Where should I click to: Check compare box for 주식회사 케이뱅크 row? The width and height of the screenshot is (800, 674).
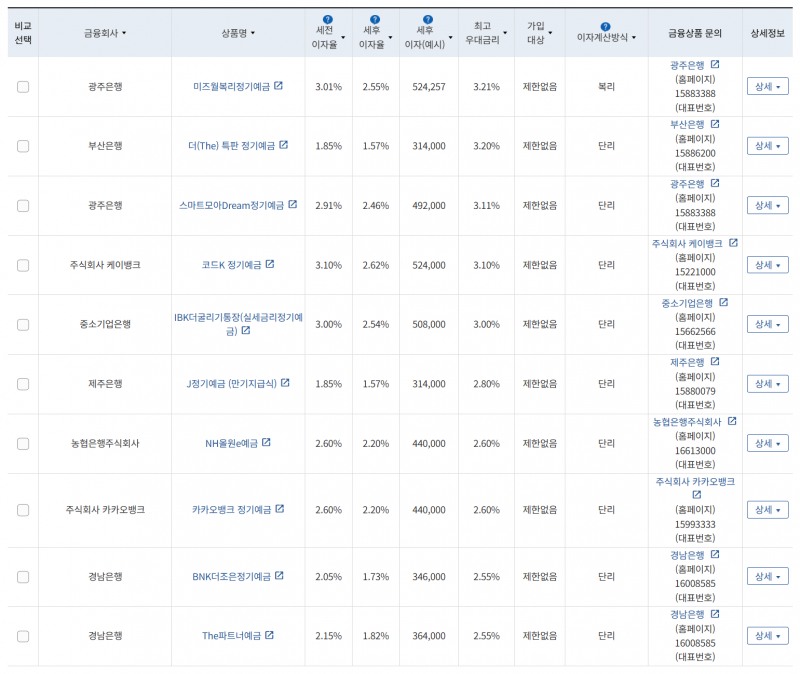point(23,265)
